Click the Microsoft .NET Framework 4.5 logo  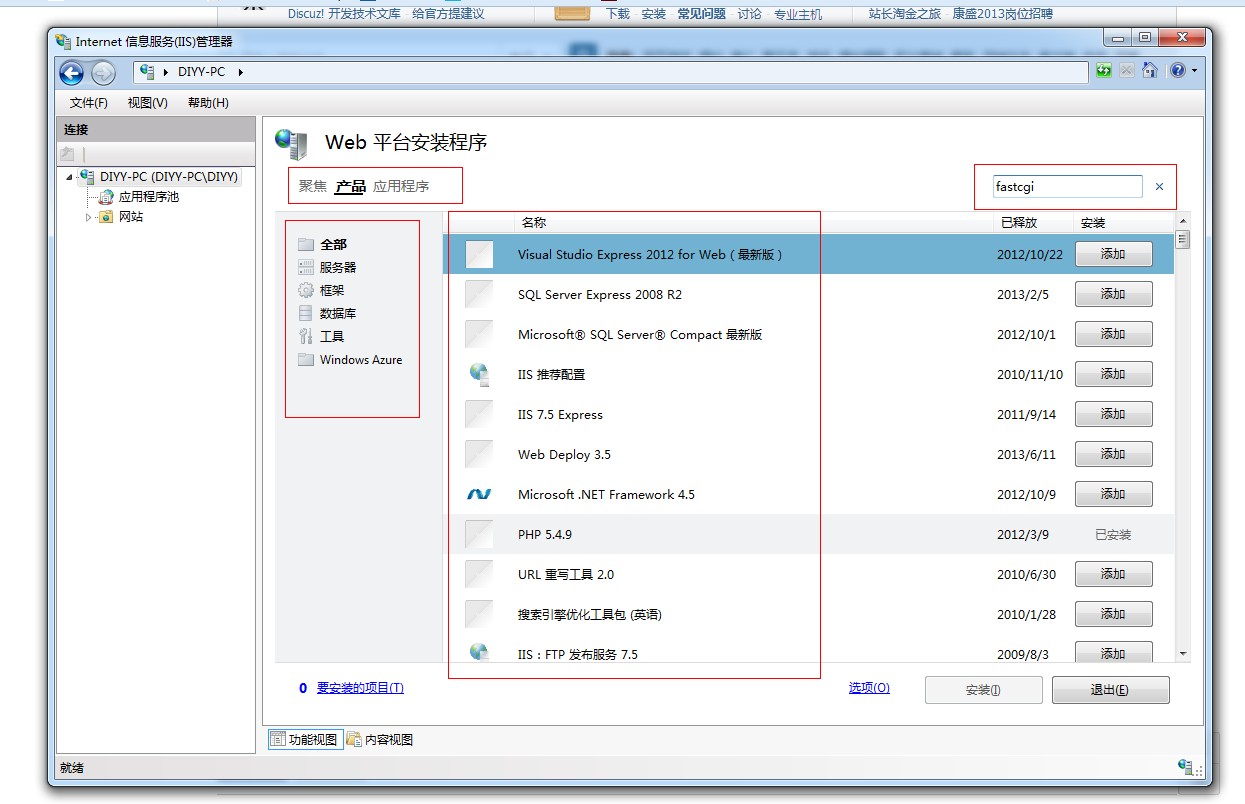point(480,494)
